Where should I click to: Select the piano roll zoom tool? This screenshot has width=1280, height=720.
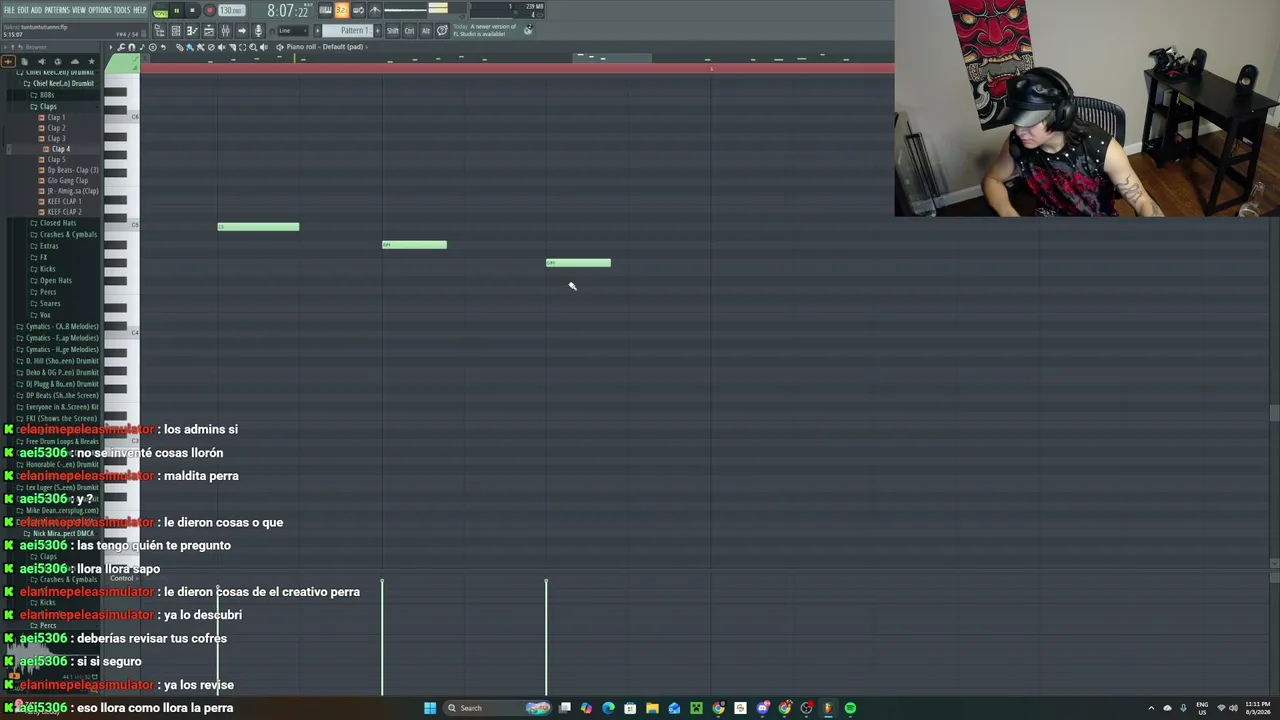click(253, 47)
